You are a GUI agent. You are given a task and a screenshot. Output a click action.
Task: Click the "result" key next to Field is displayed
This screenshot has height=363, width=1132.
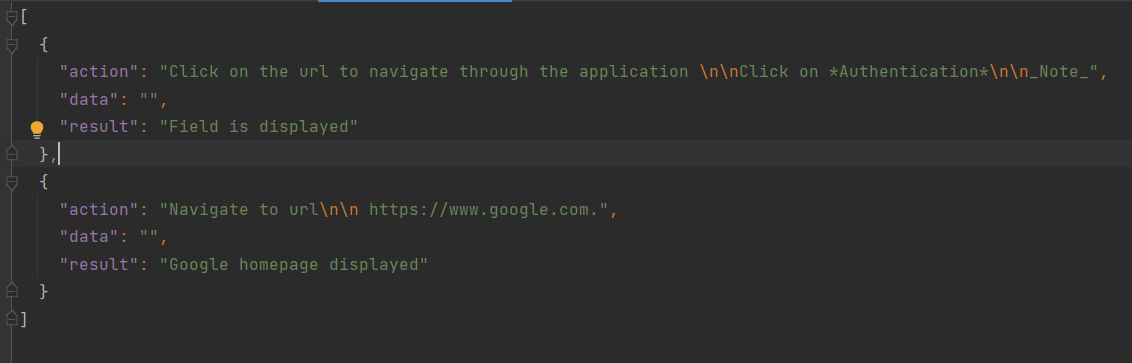(99, 126)
